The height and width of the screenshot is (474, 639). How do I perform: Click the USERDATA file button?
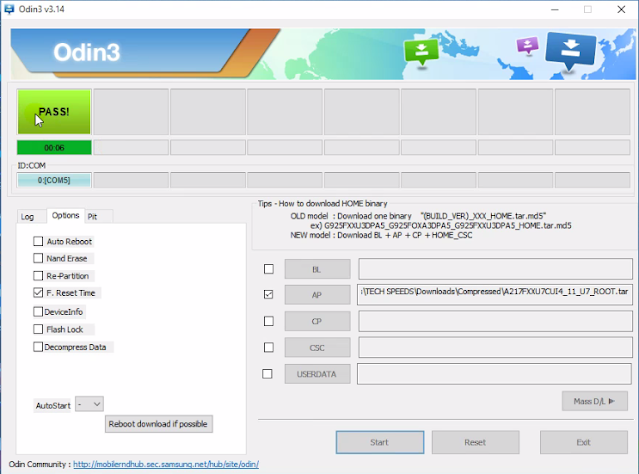pos(317,374)
